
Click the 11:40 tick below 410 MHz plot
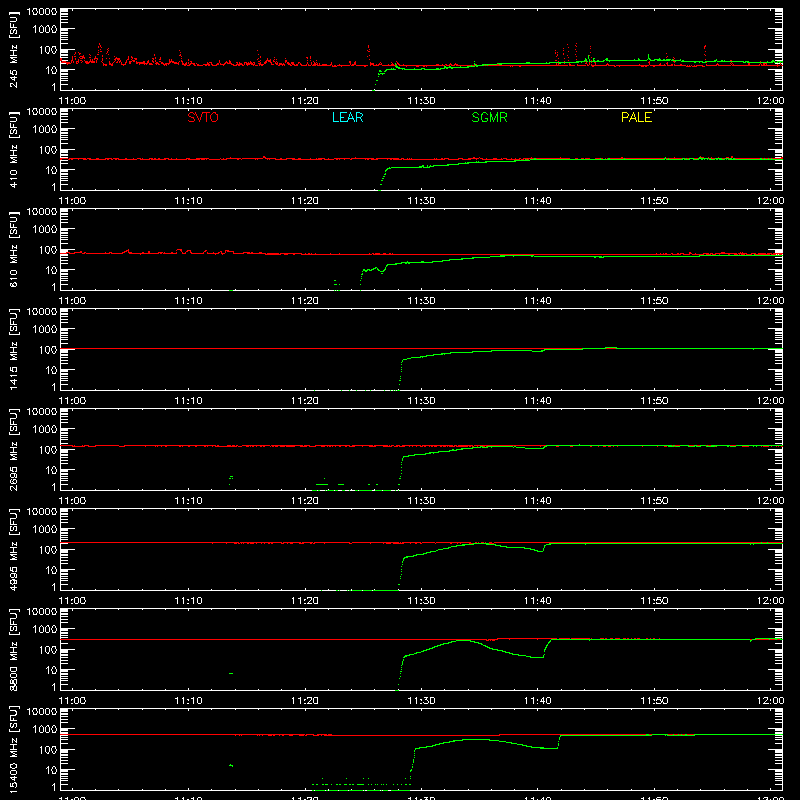pyautogui.click(x=538, y=201)
